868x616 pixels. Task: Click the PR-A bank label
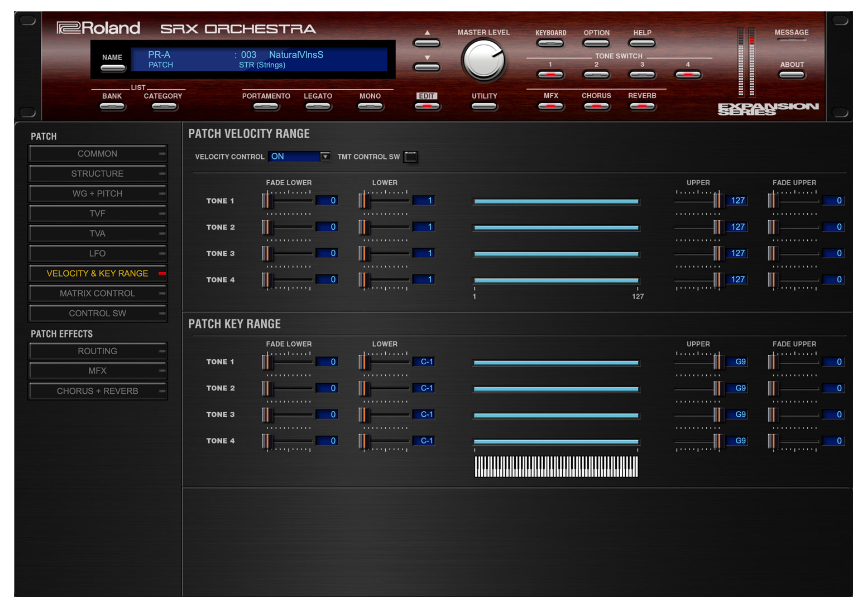[159, 55]
